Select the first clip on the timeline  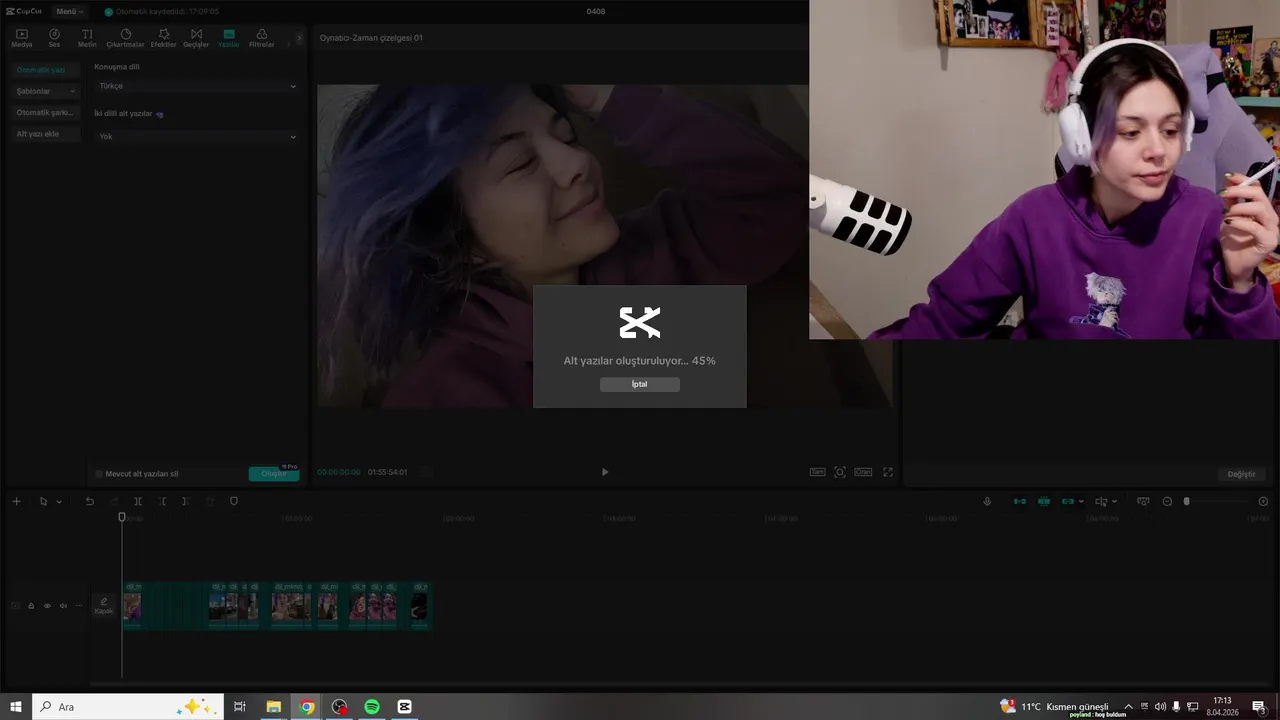coord(132,606)
